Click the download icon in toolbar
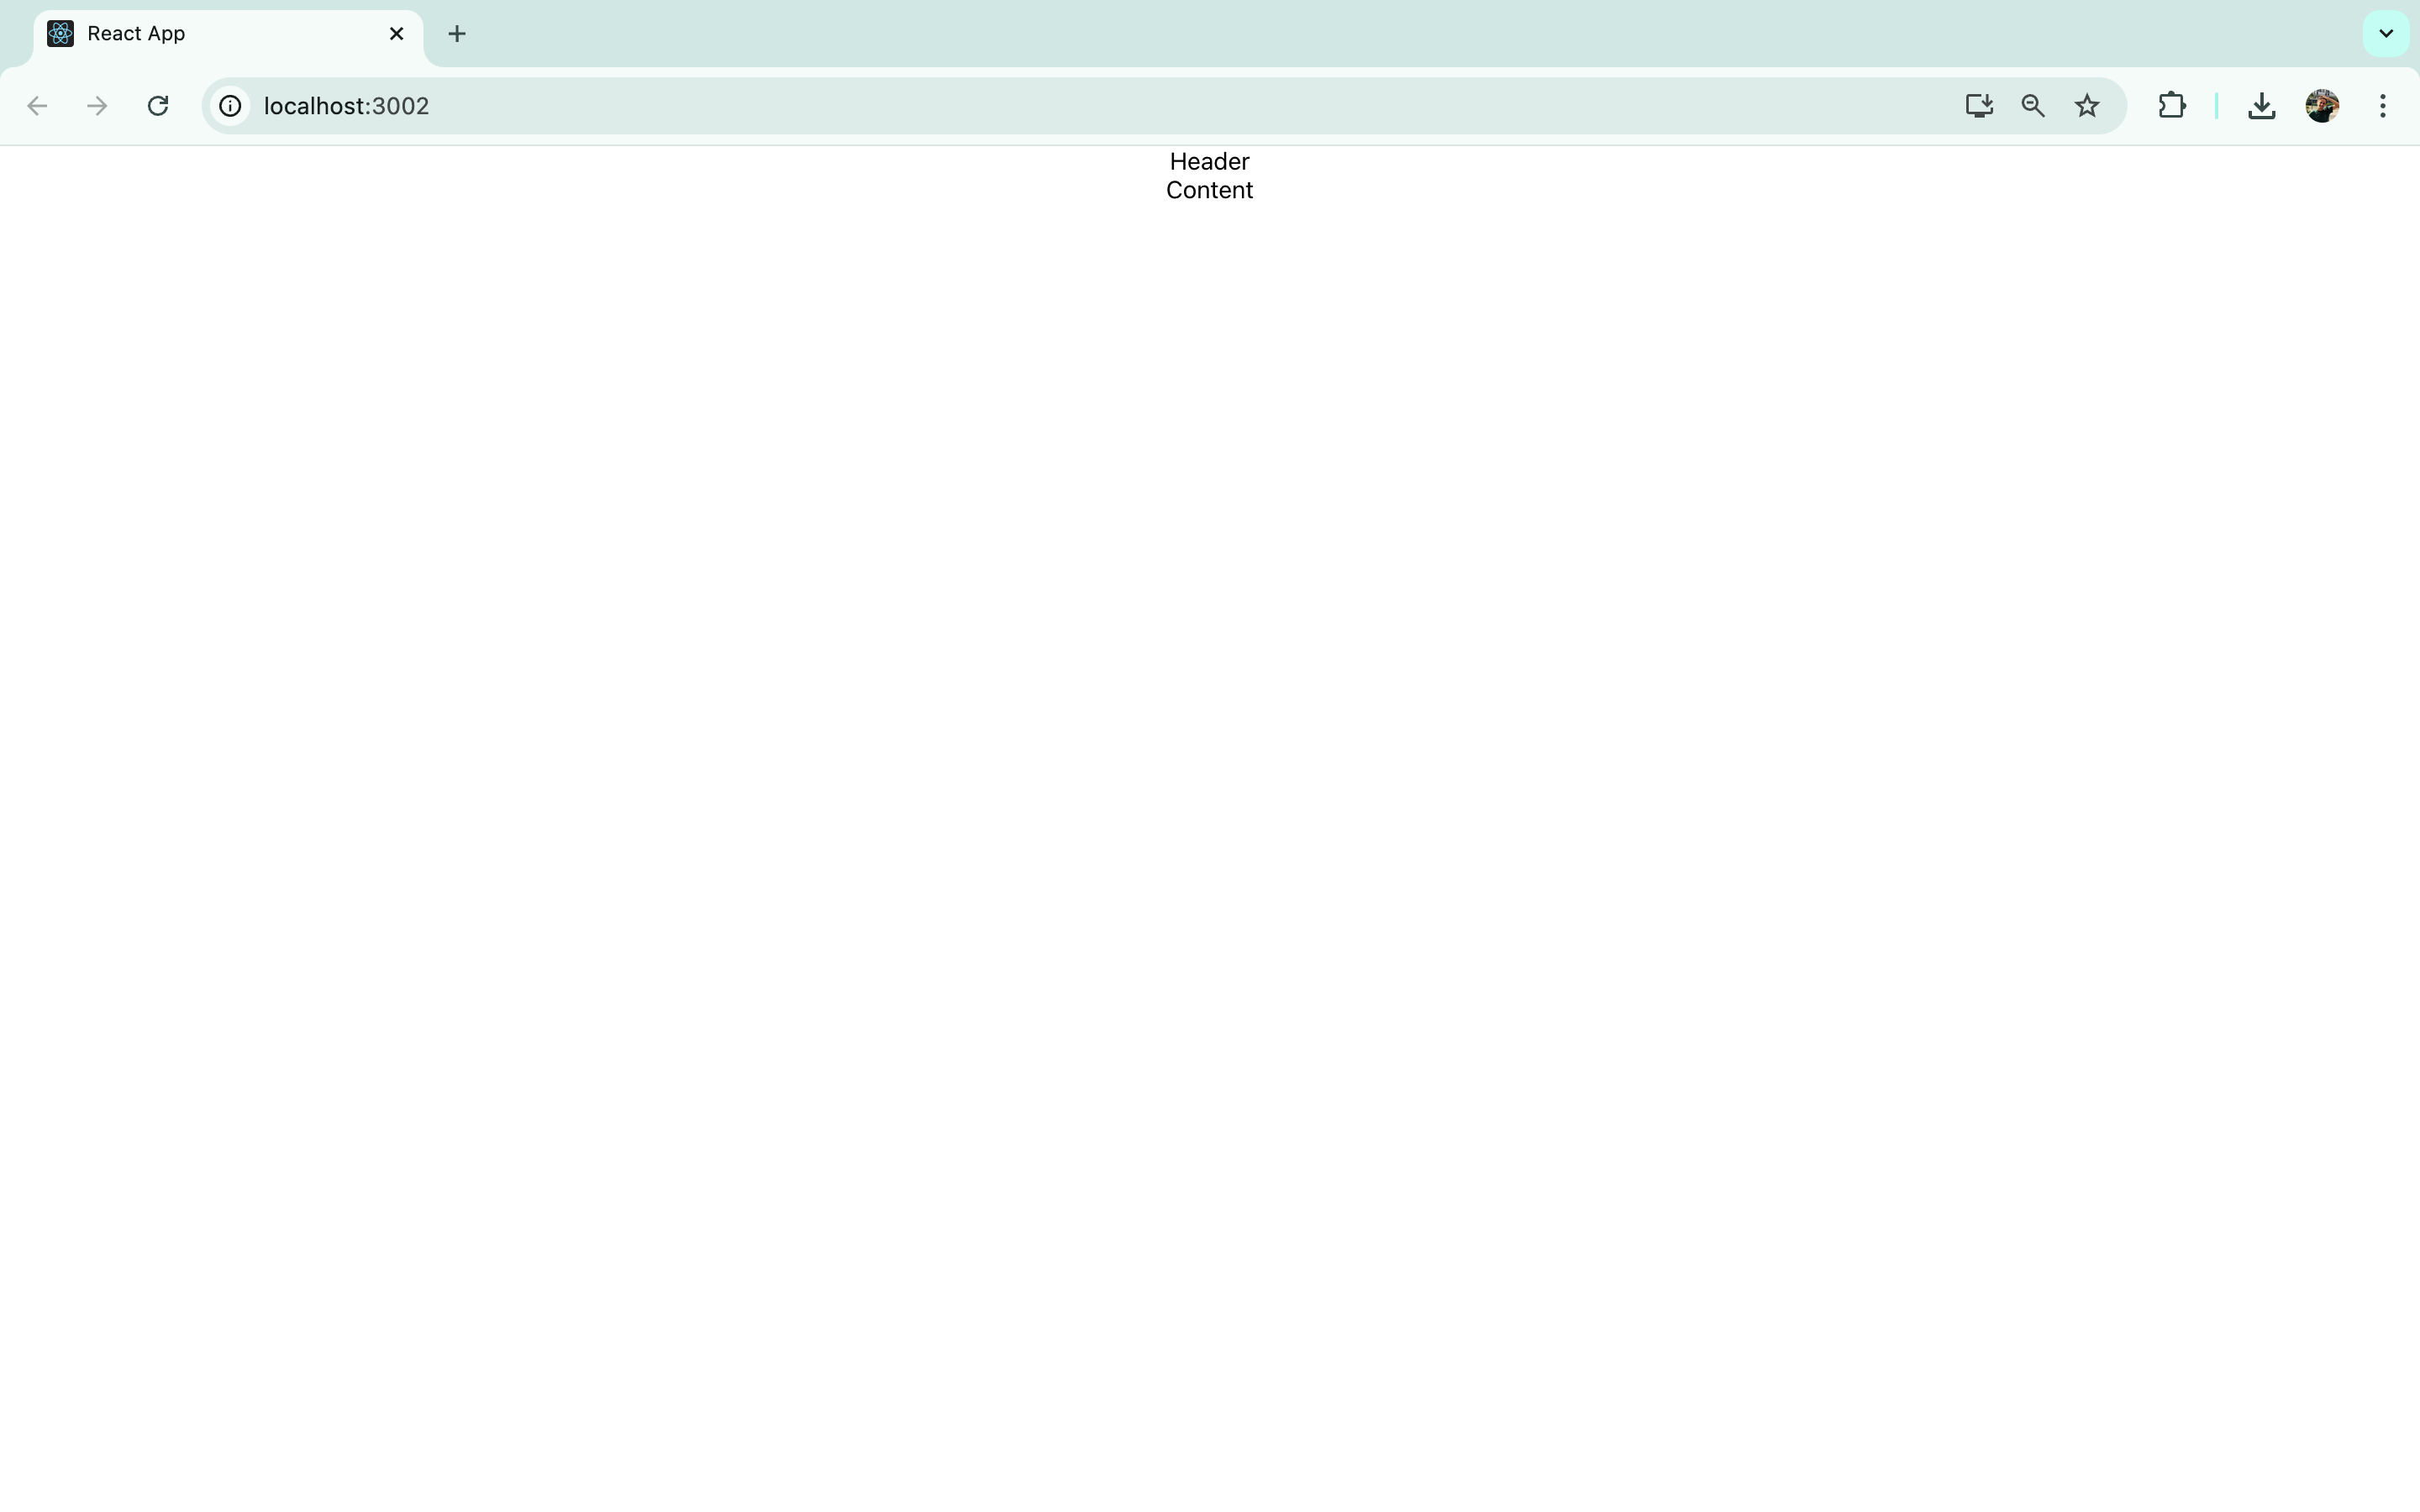2420x1512 pixels. (x=2261, y=104)
